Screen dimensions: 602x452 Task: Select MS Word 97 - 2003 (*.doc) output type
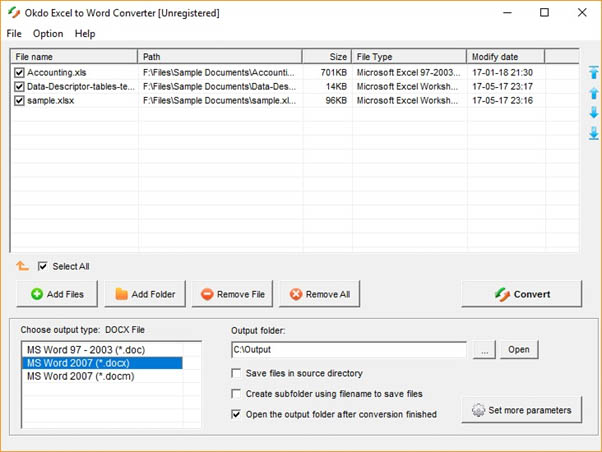pos(102,350)
